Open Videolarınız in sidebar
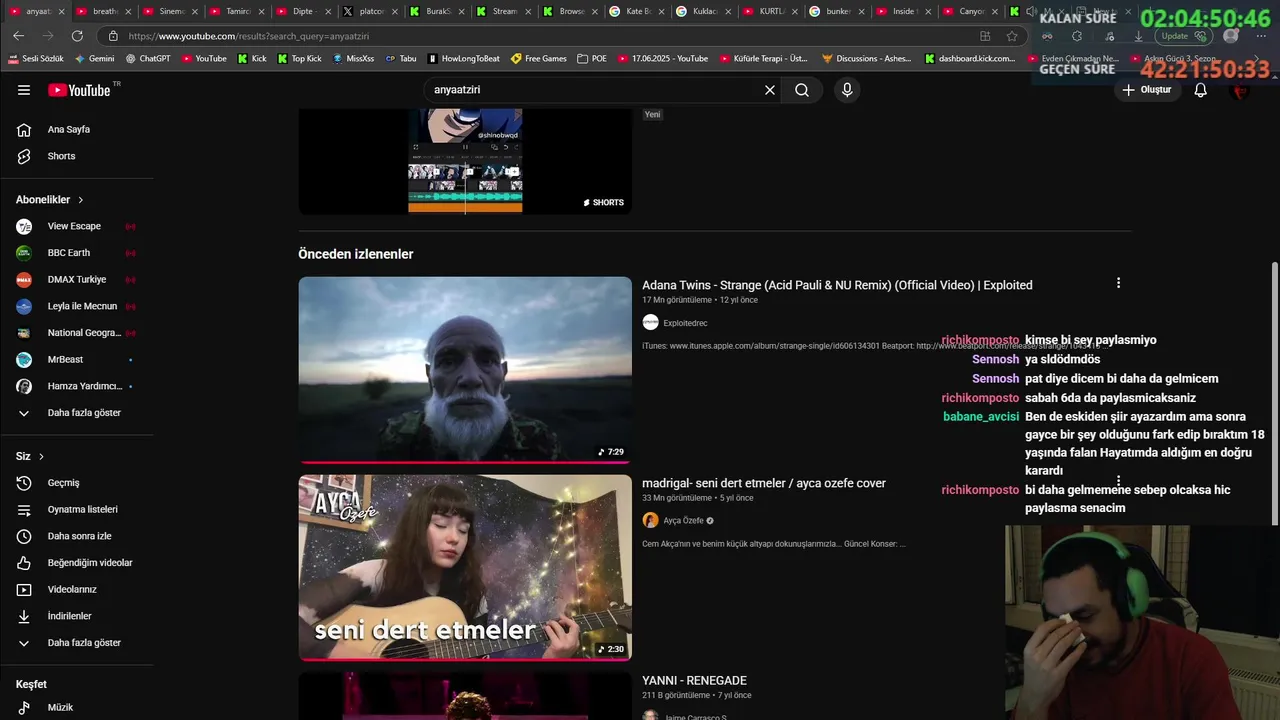1280x720 pixels. 77,589
